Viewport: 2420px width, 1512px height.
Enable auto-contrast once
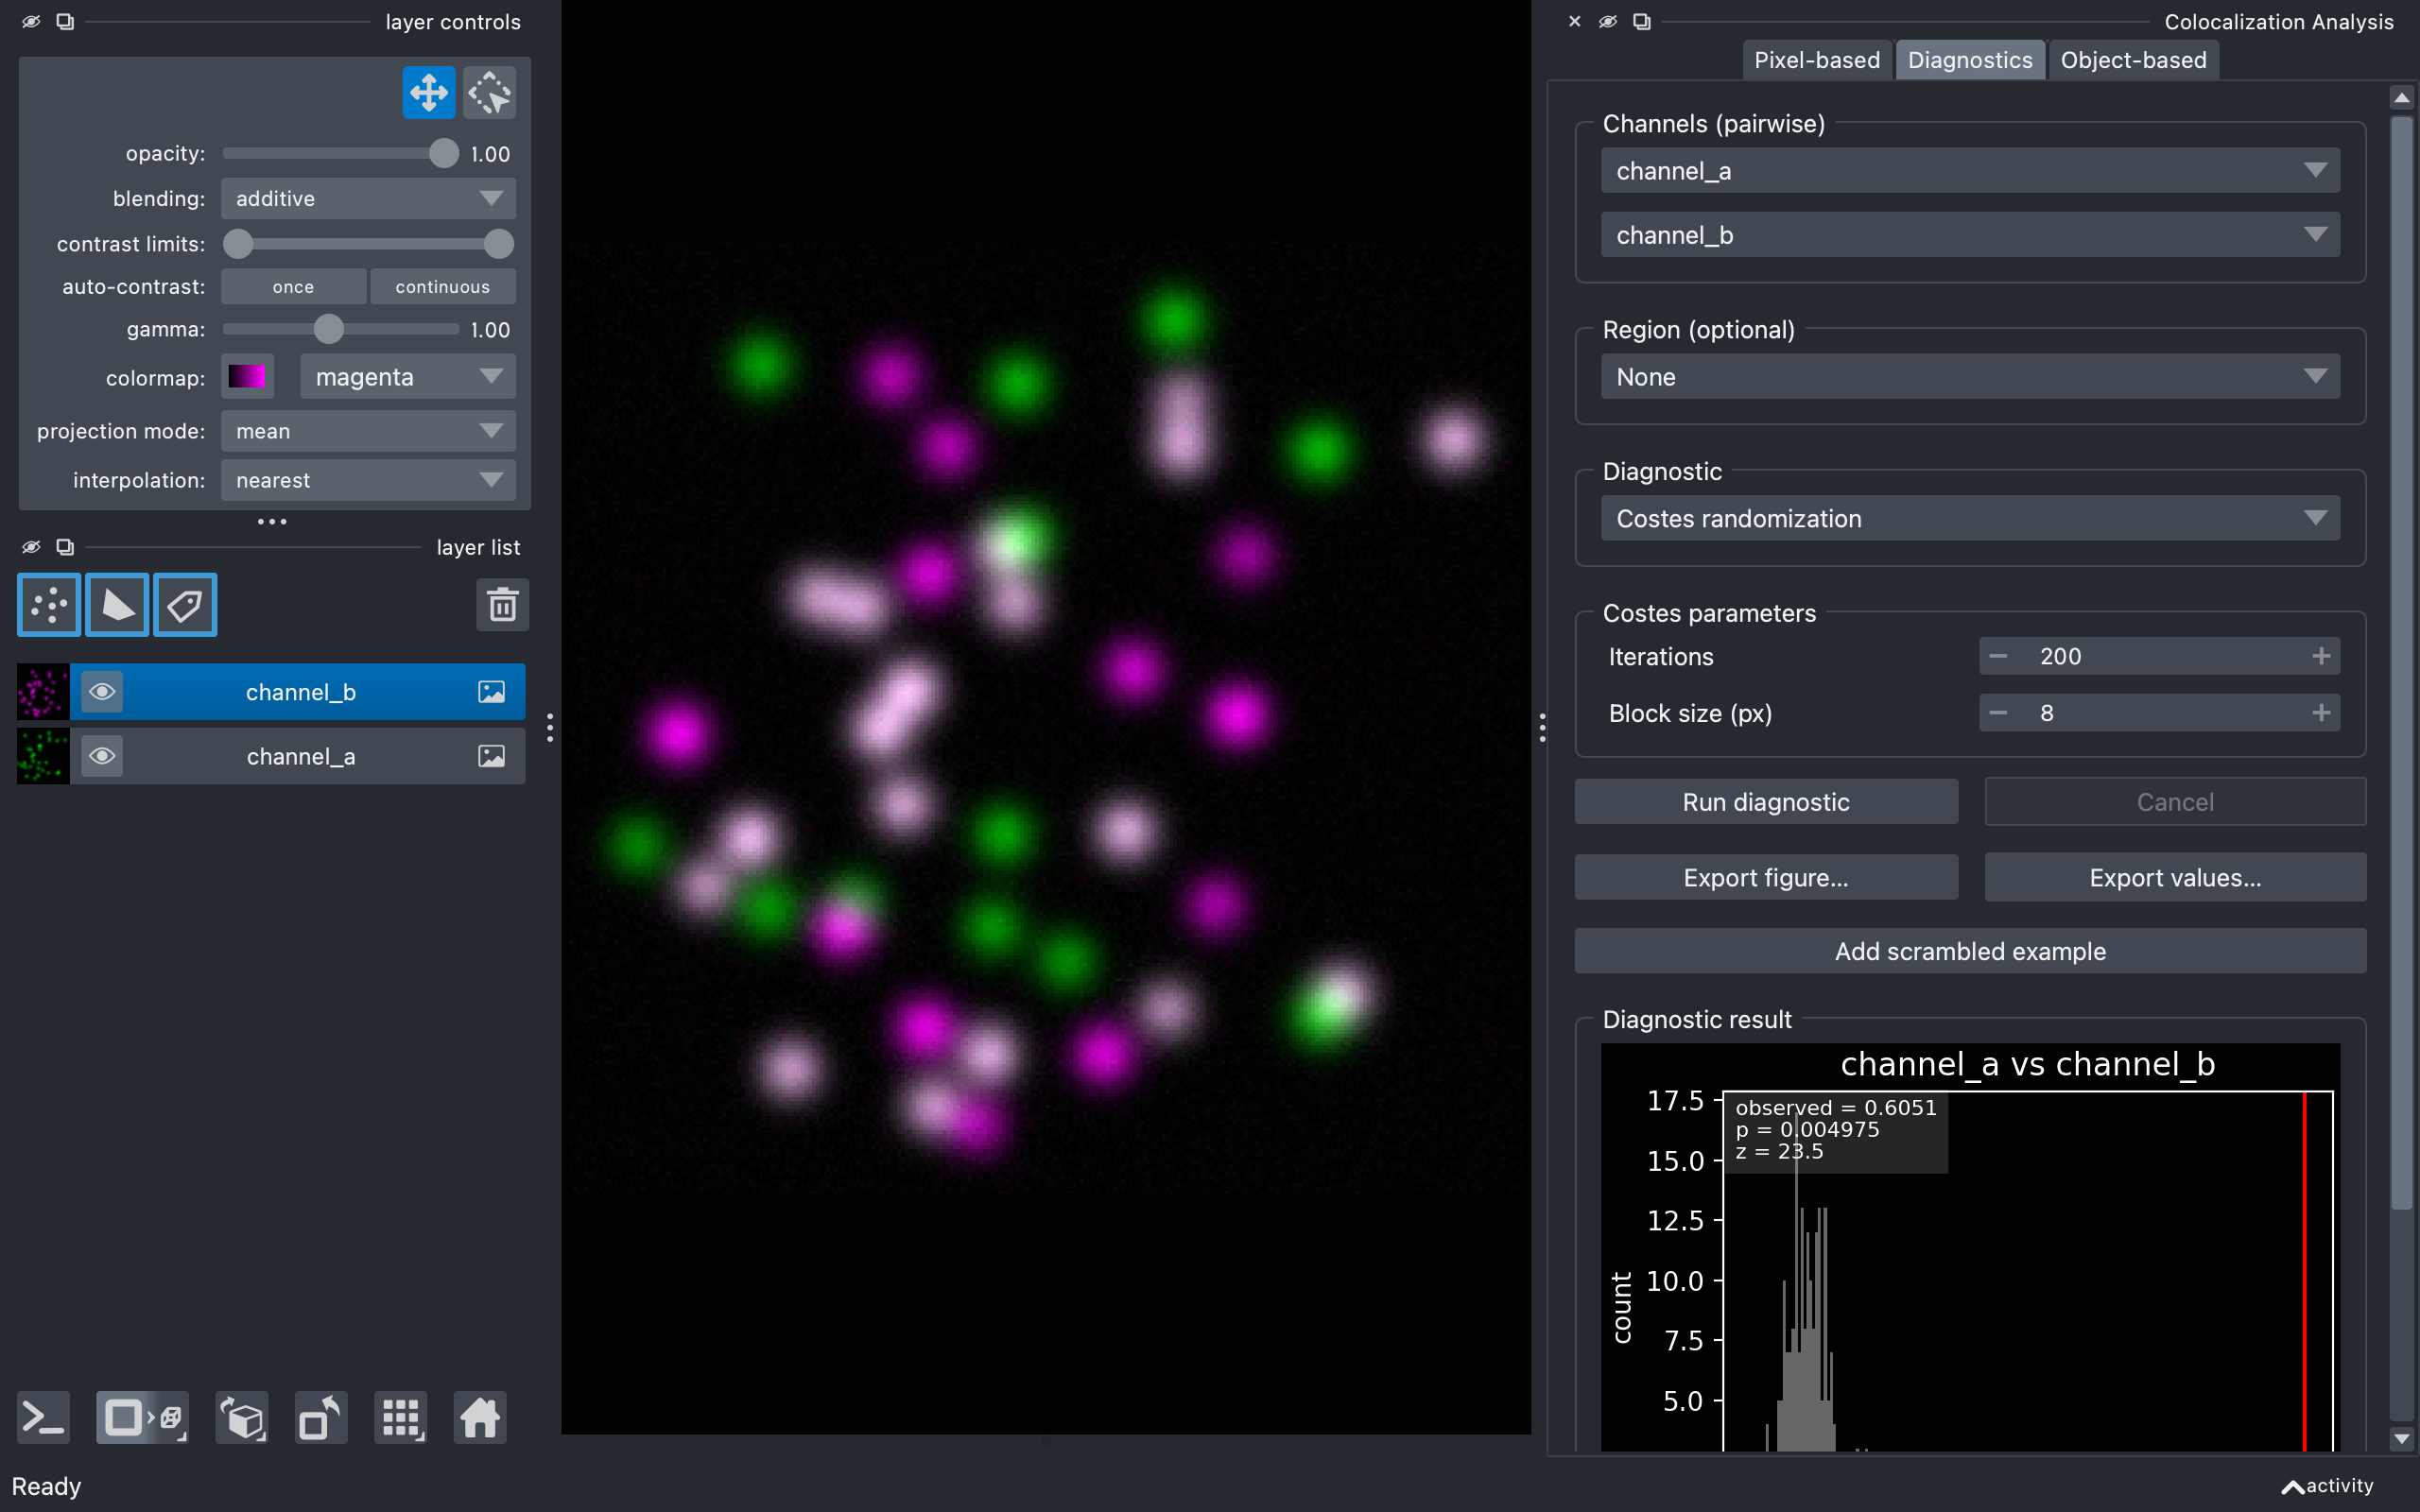point(293,287)
